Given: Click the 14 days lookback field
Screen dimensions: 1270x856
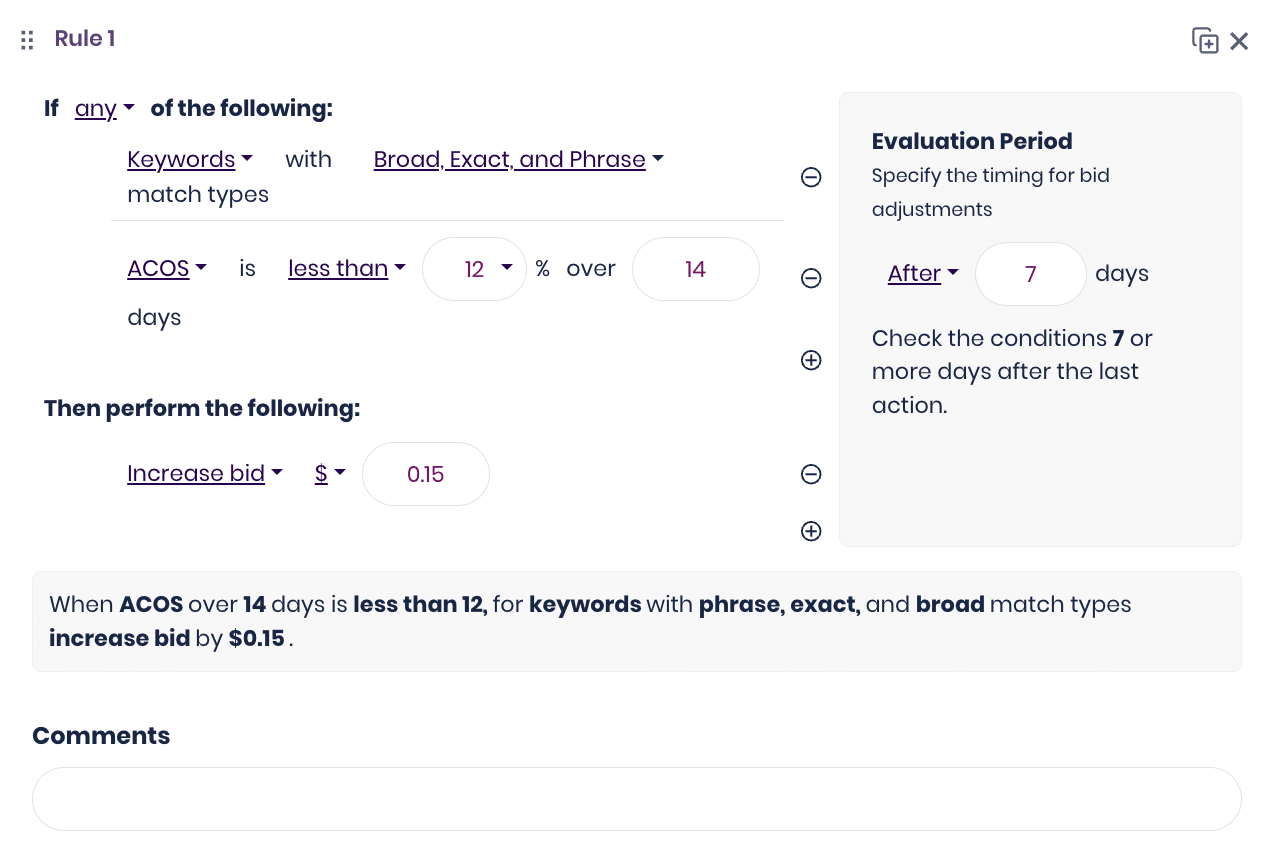Looking at the screenshot, I should pos(696,269).
